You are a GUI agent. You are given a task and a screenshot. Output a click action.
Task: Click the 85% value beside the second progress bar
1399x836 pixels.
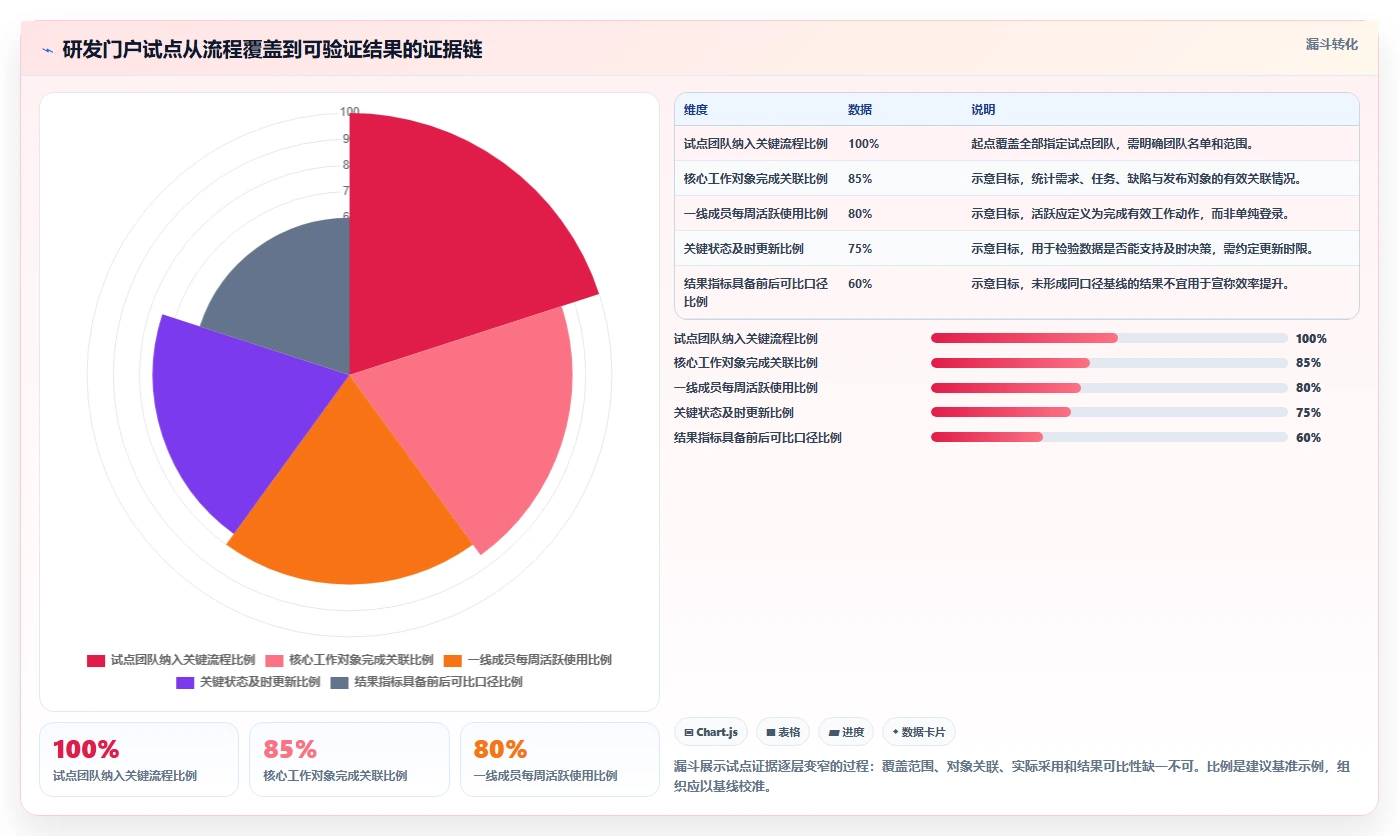[1308, 363]
